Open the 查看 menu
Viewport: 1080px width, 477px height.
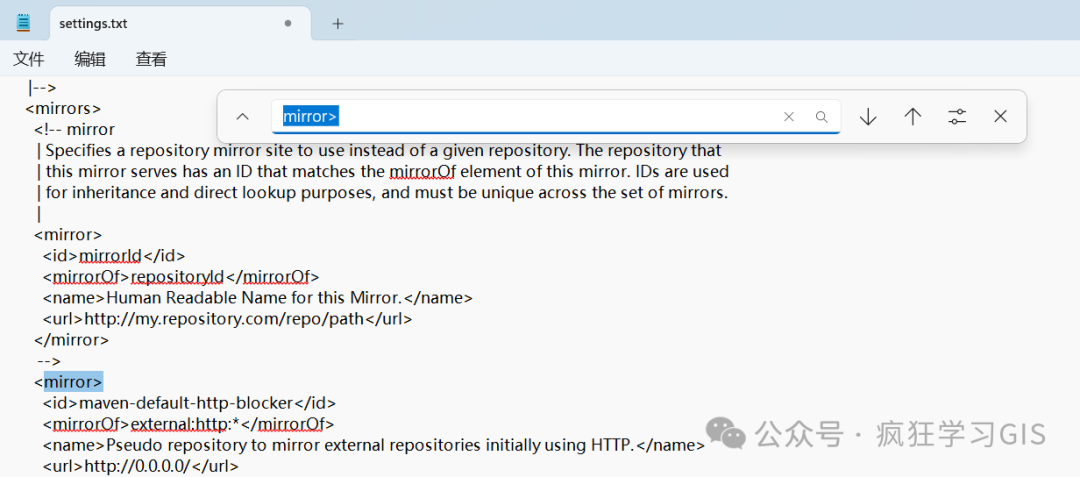click(151, 59)
